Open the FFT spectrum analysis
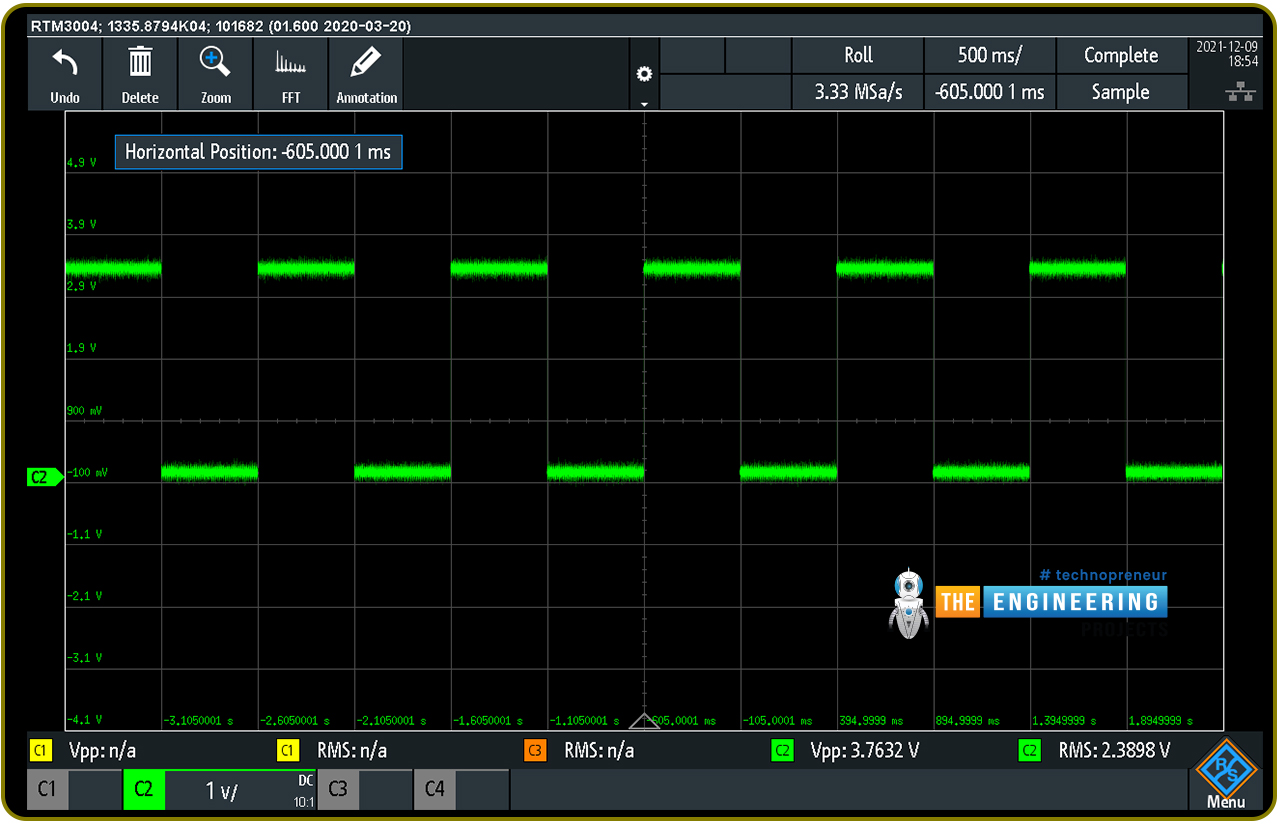 [x=291, y=66]
